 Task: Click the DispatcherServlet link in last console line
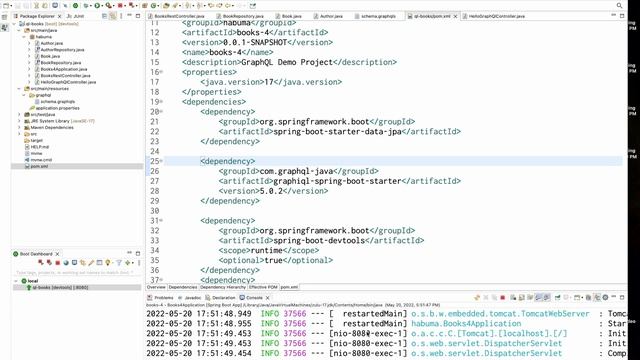[487, 353]
